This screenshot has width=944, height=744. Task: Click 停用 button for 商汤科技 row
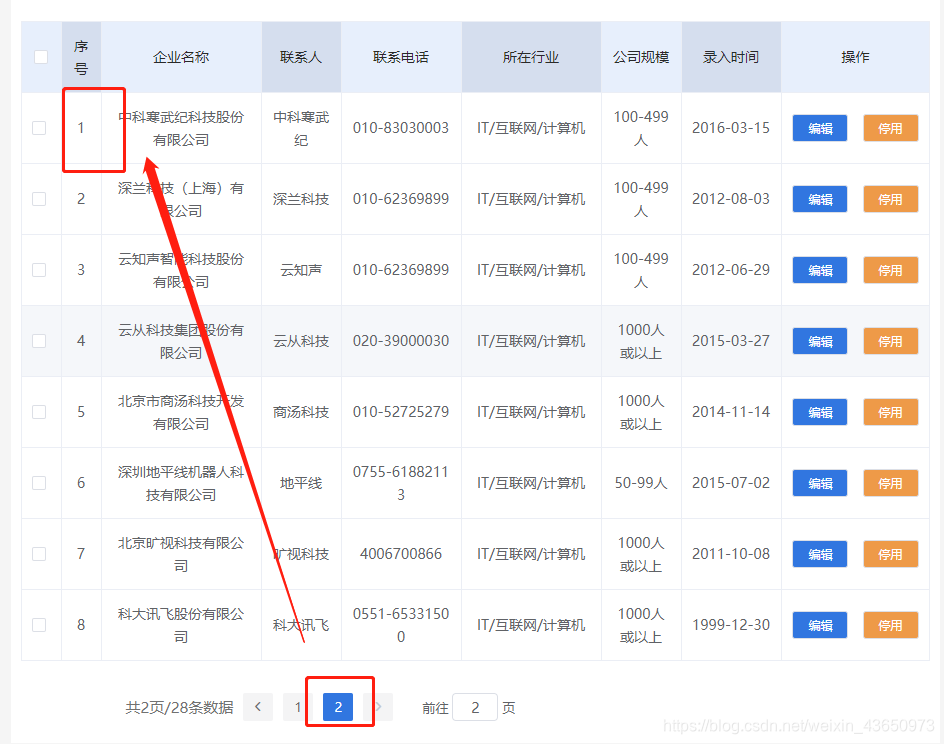(890, 412)
